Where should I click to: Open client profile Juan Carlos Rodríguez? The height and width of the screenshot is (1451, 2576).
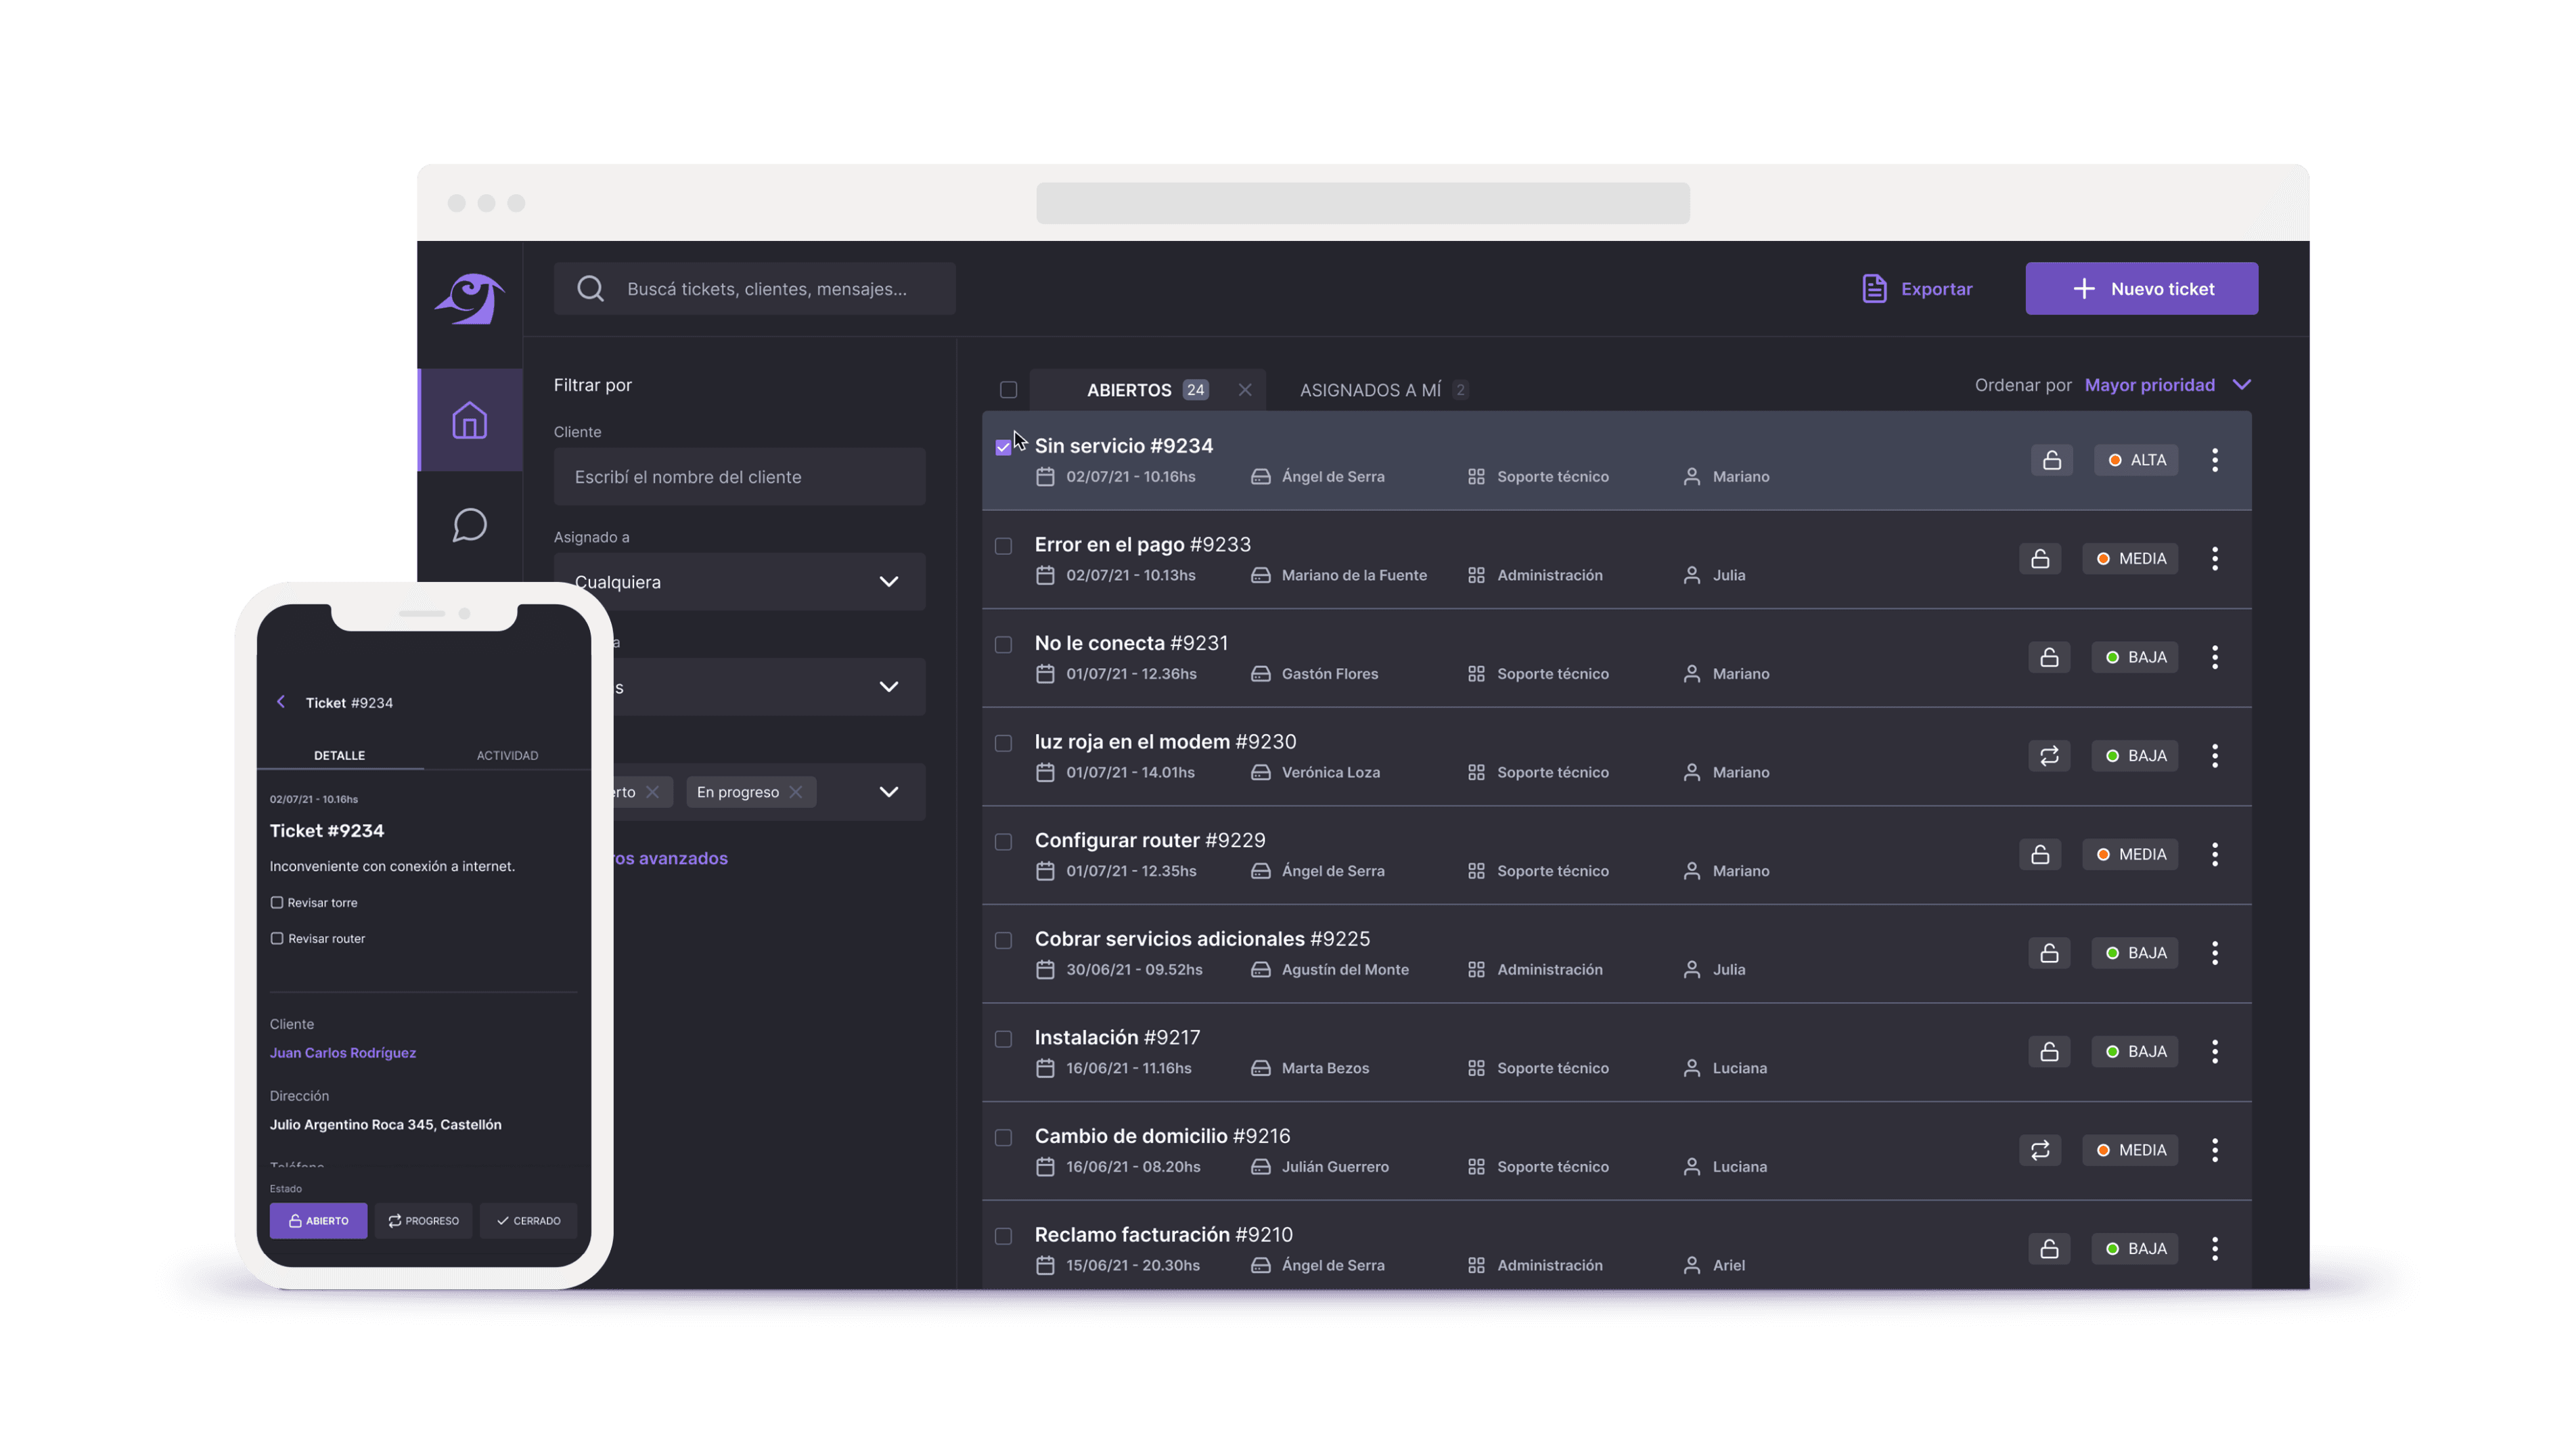tap(343, 1052)
